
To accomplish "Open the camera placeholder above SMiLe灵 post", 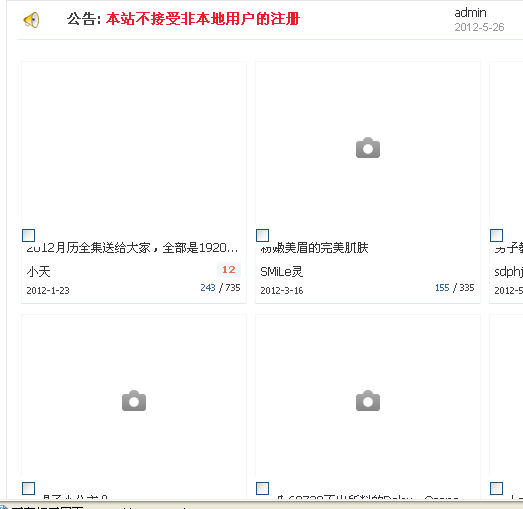I will click(368, 147).
